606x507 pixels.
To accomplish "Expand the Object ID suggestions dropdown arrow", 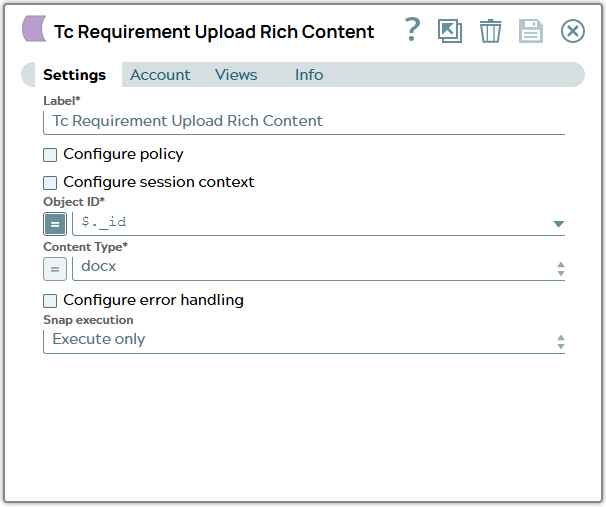I will click(558, 224).
